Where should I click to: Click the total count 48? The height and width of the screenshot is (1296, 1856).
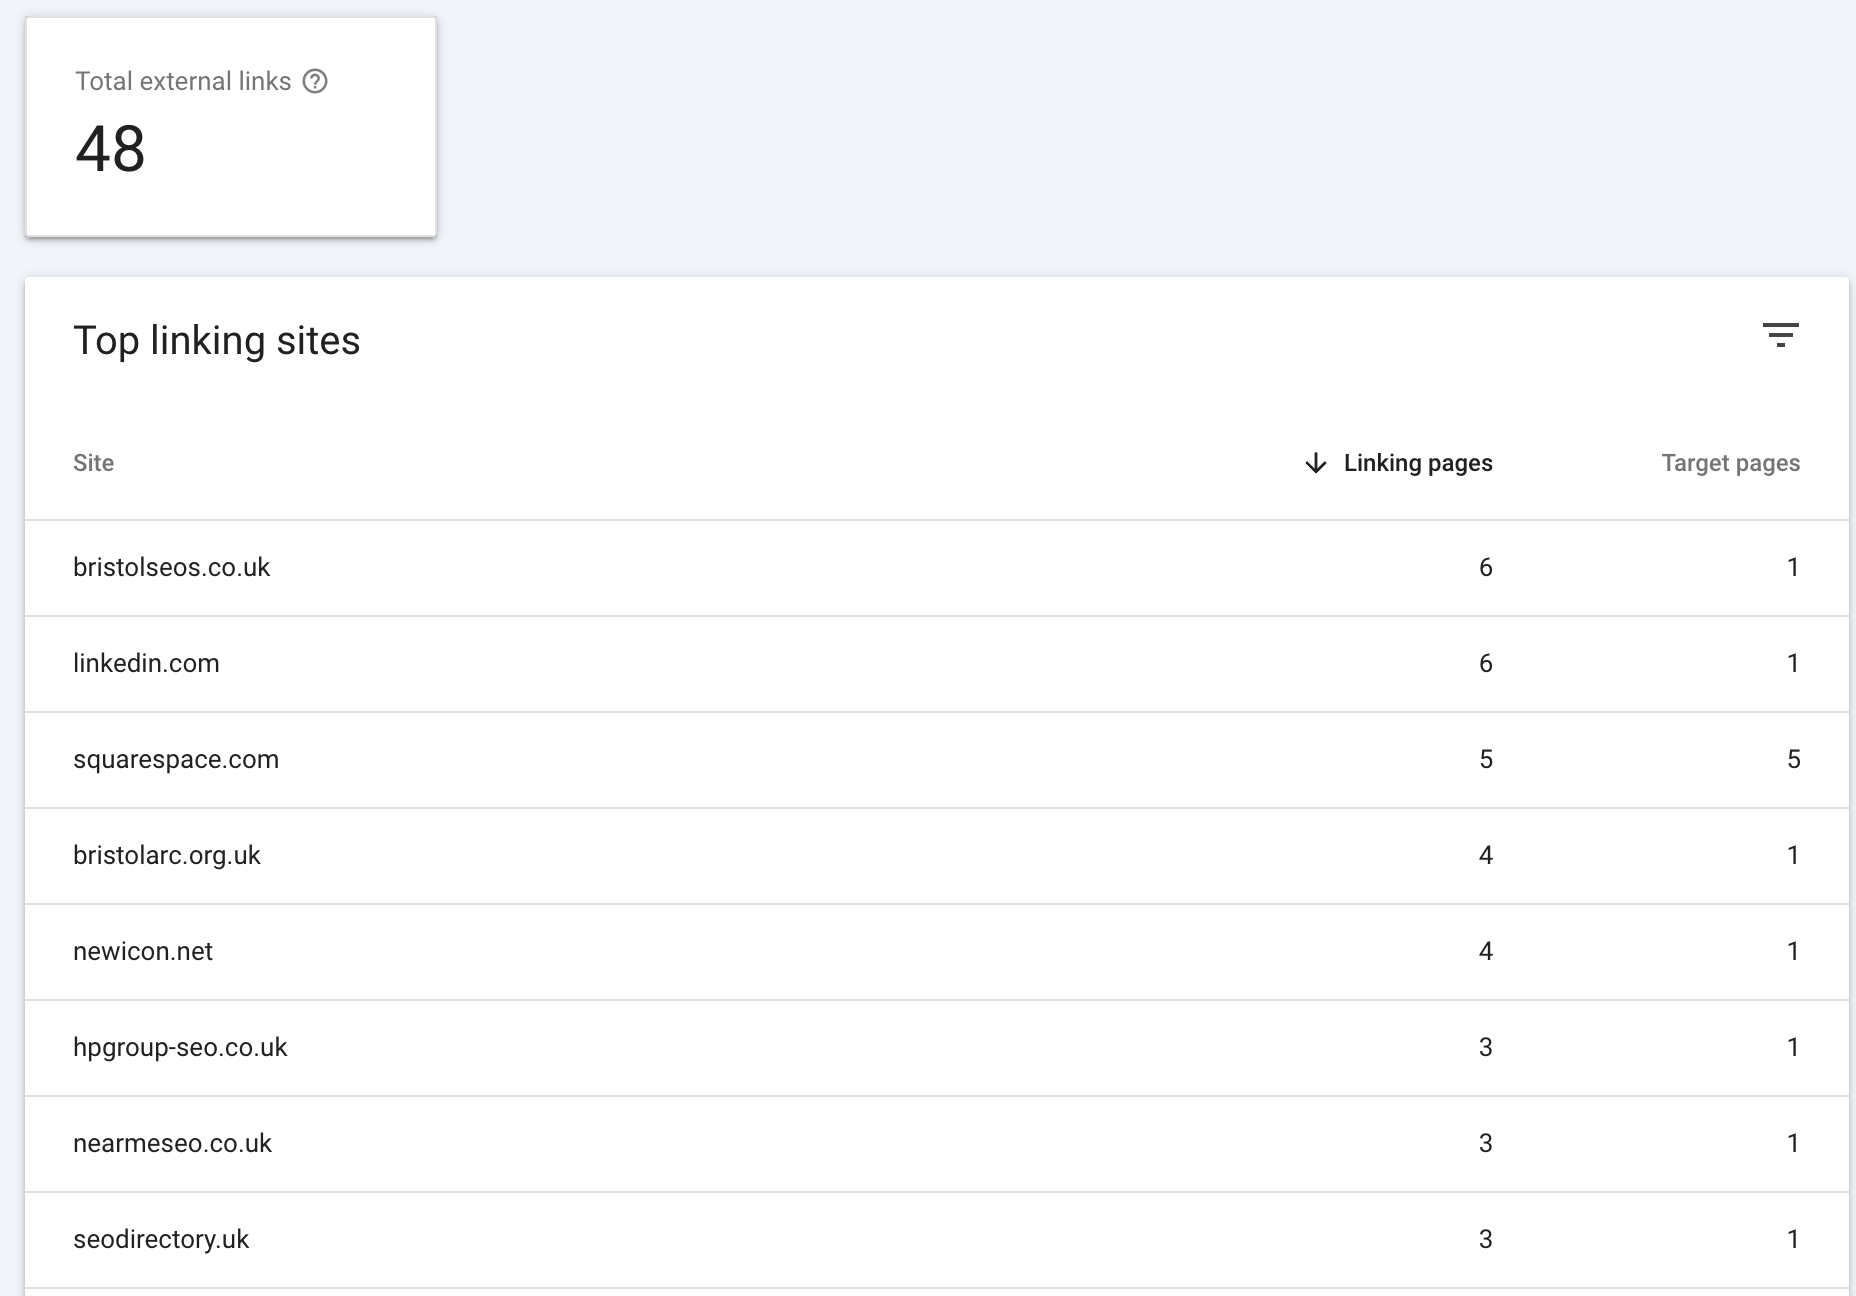pyautogui.click(x=110, y=150)
